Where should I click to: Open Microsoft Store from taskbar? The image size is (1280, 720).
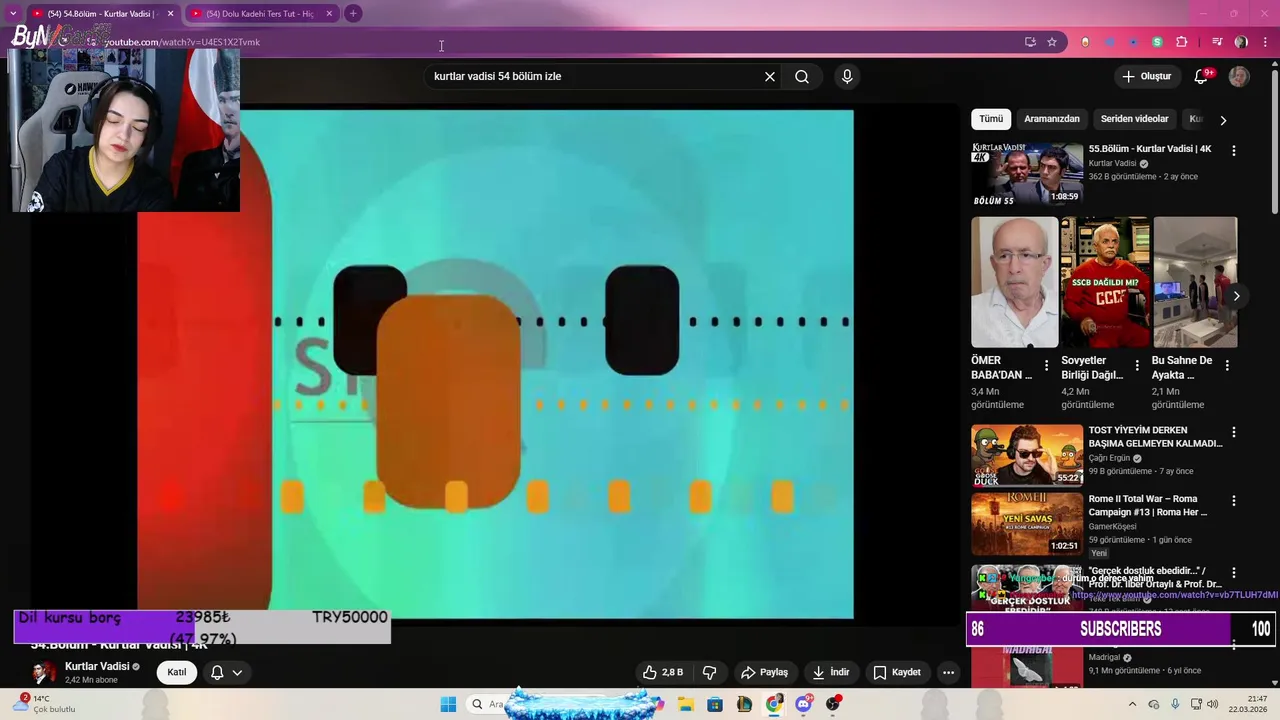point(715,704)
